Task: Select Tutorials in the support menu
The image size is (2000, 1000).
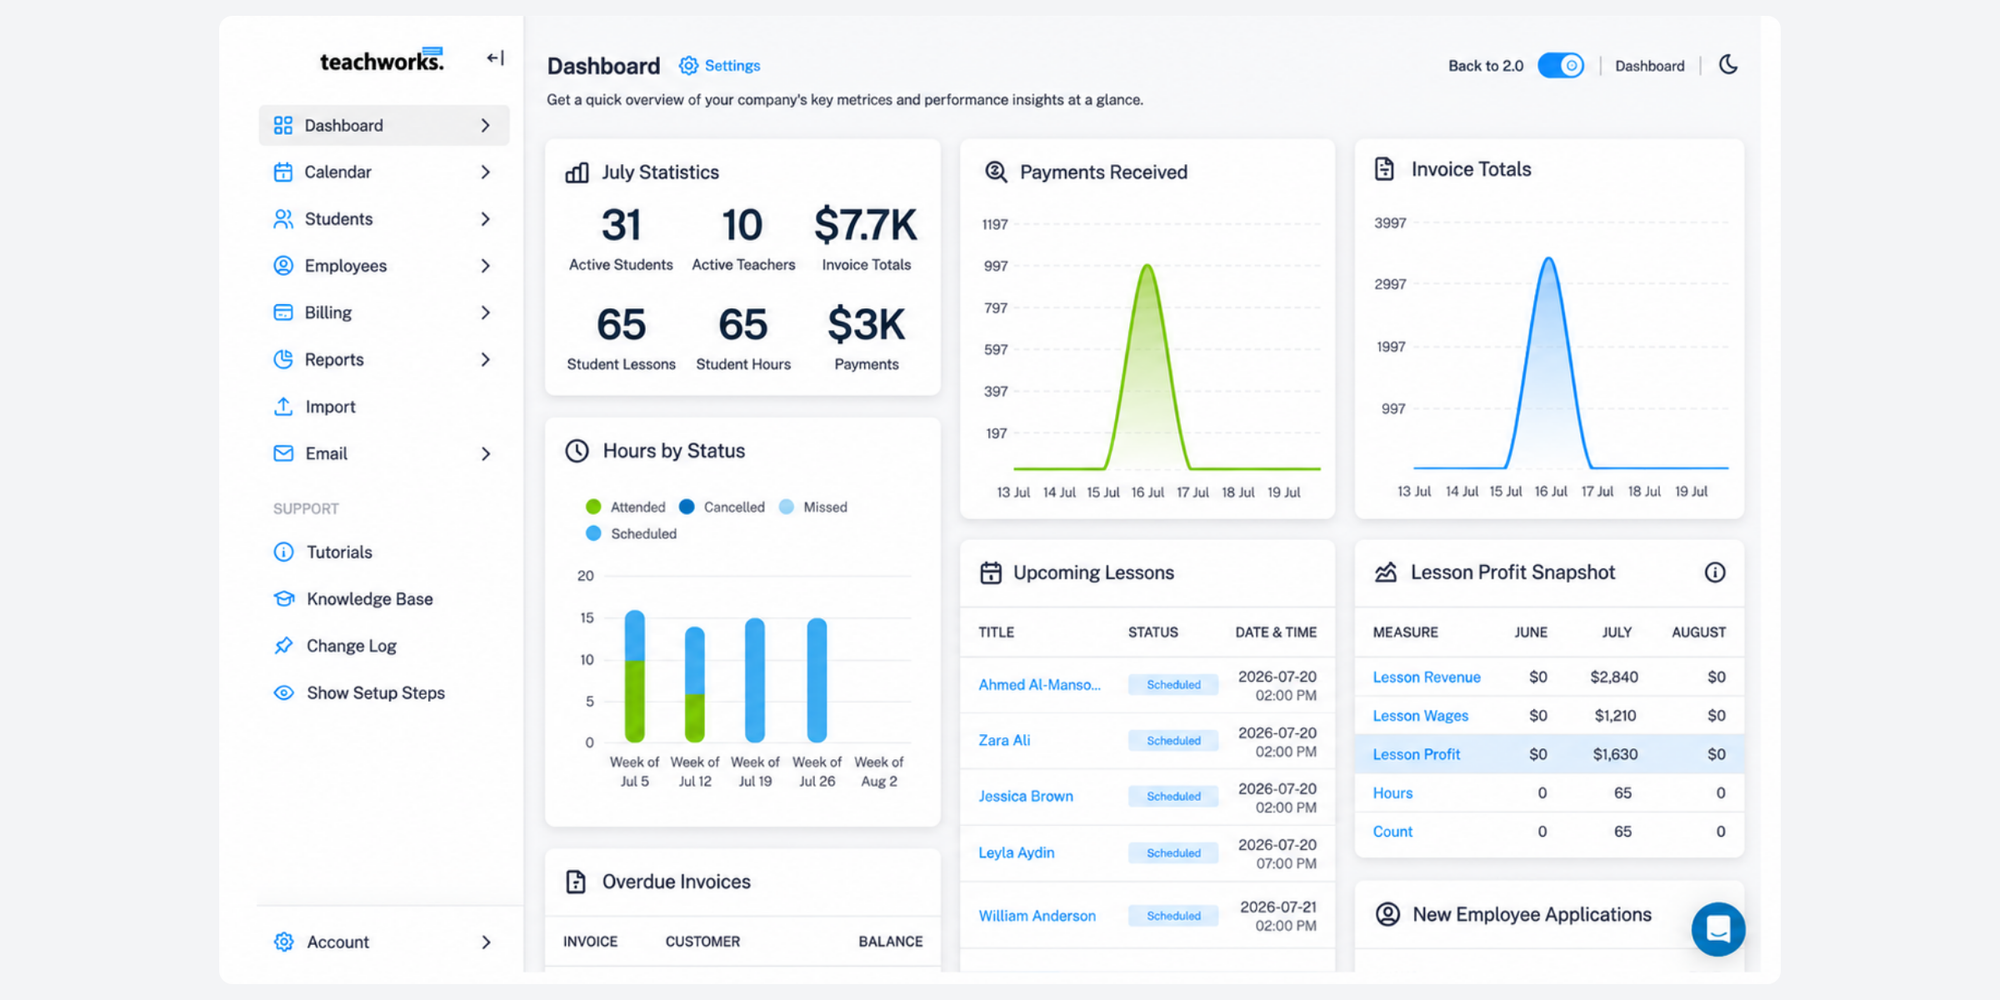Action: (339, 552)
